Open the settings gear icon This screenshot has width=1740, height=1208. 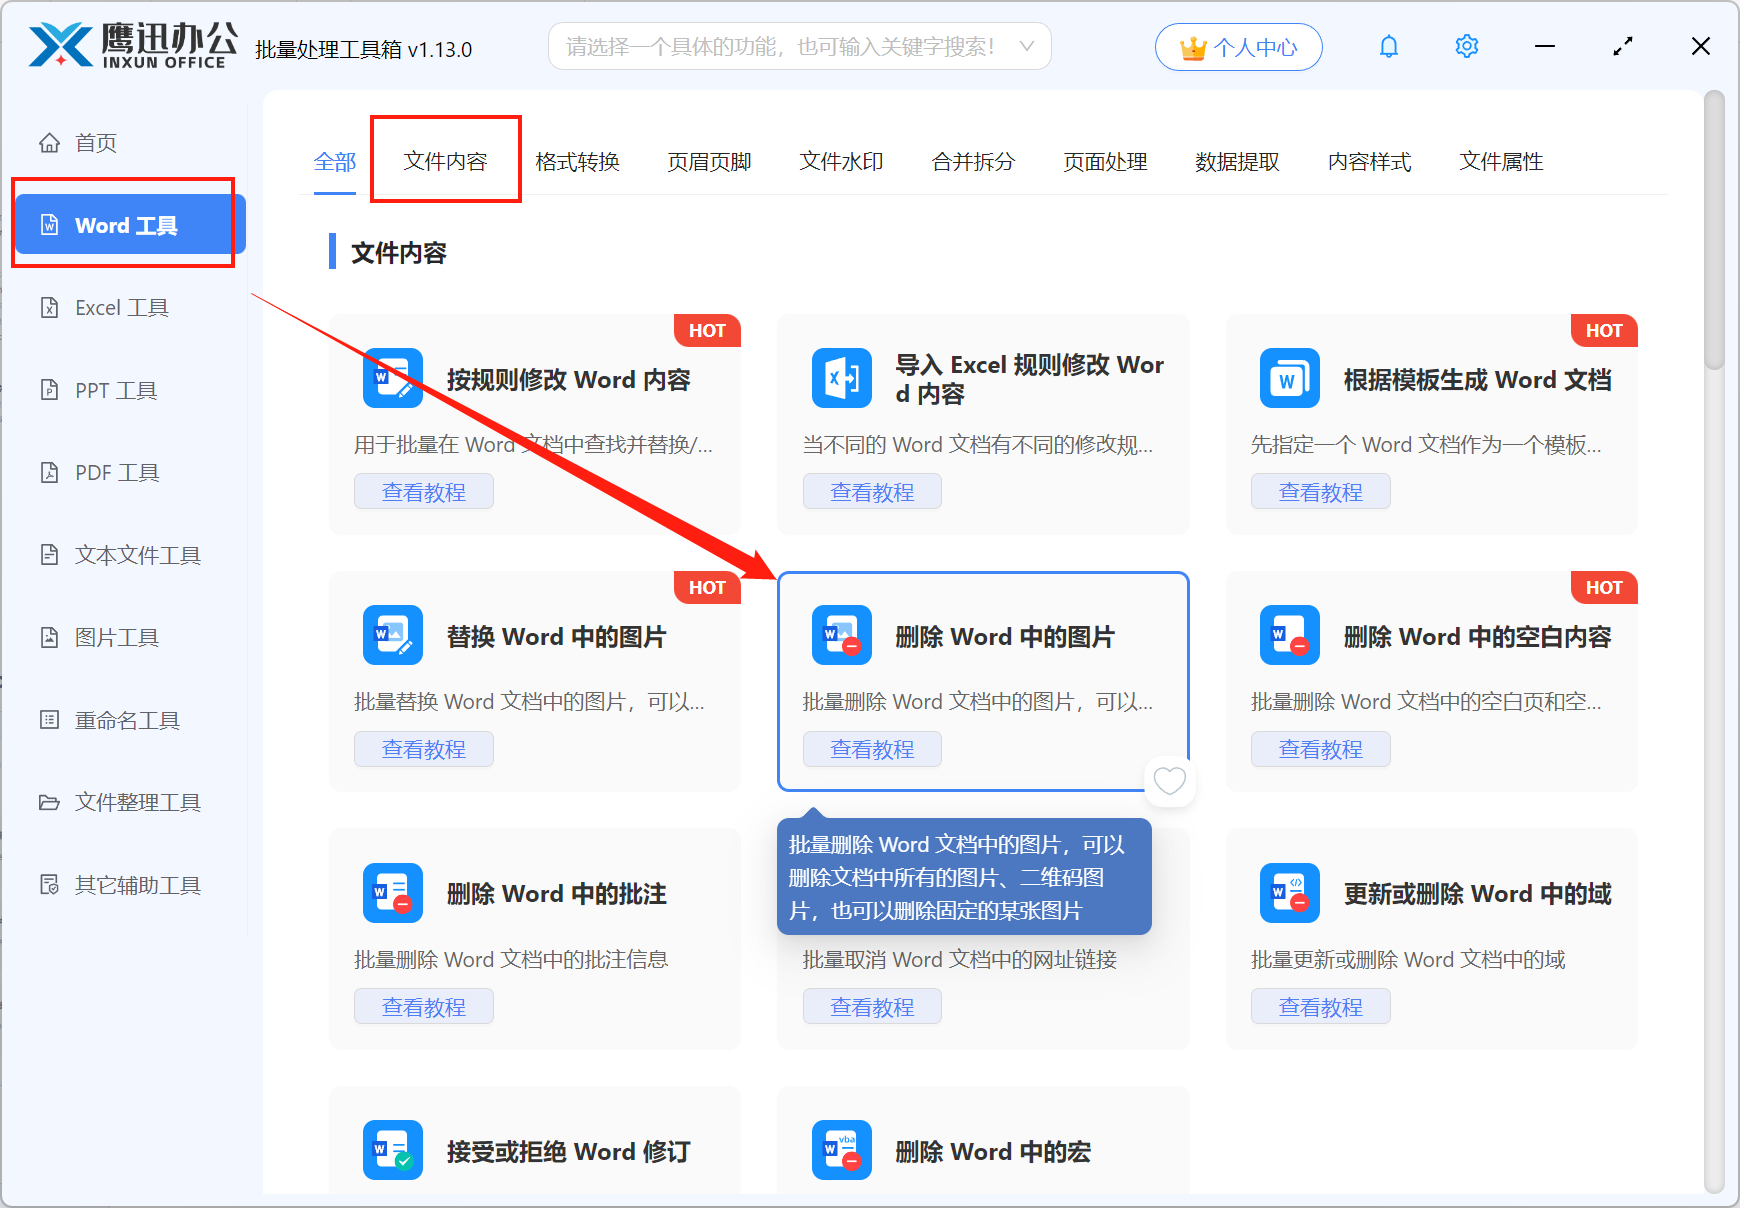(x=1466, y=46)
